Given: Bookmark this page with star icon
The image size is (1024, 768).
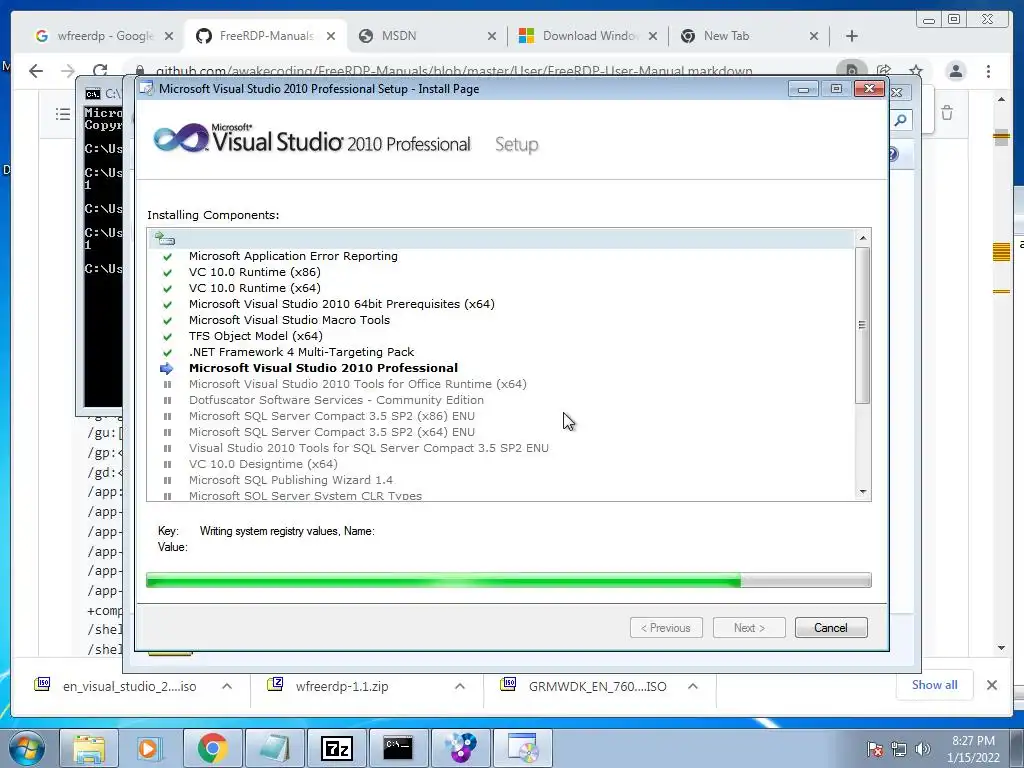Looking at the screenshot, I should [916, 71].
